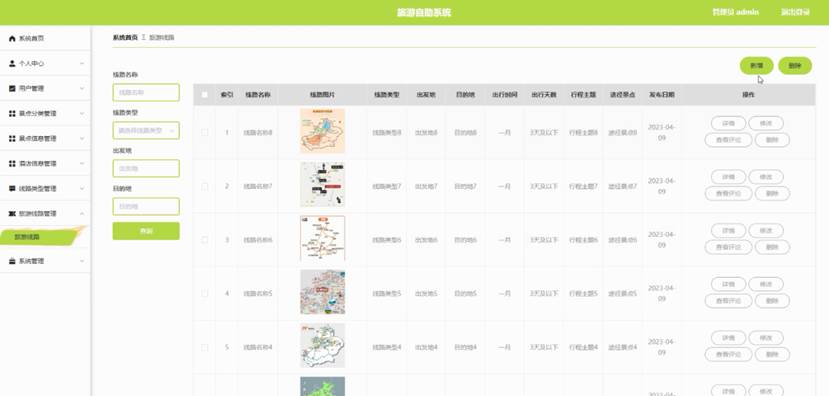
Task: Open 系统首页 in the sidebar
Action: [x=45, y=39]
